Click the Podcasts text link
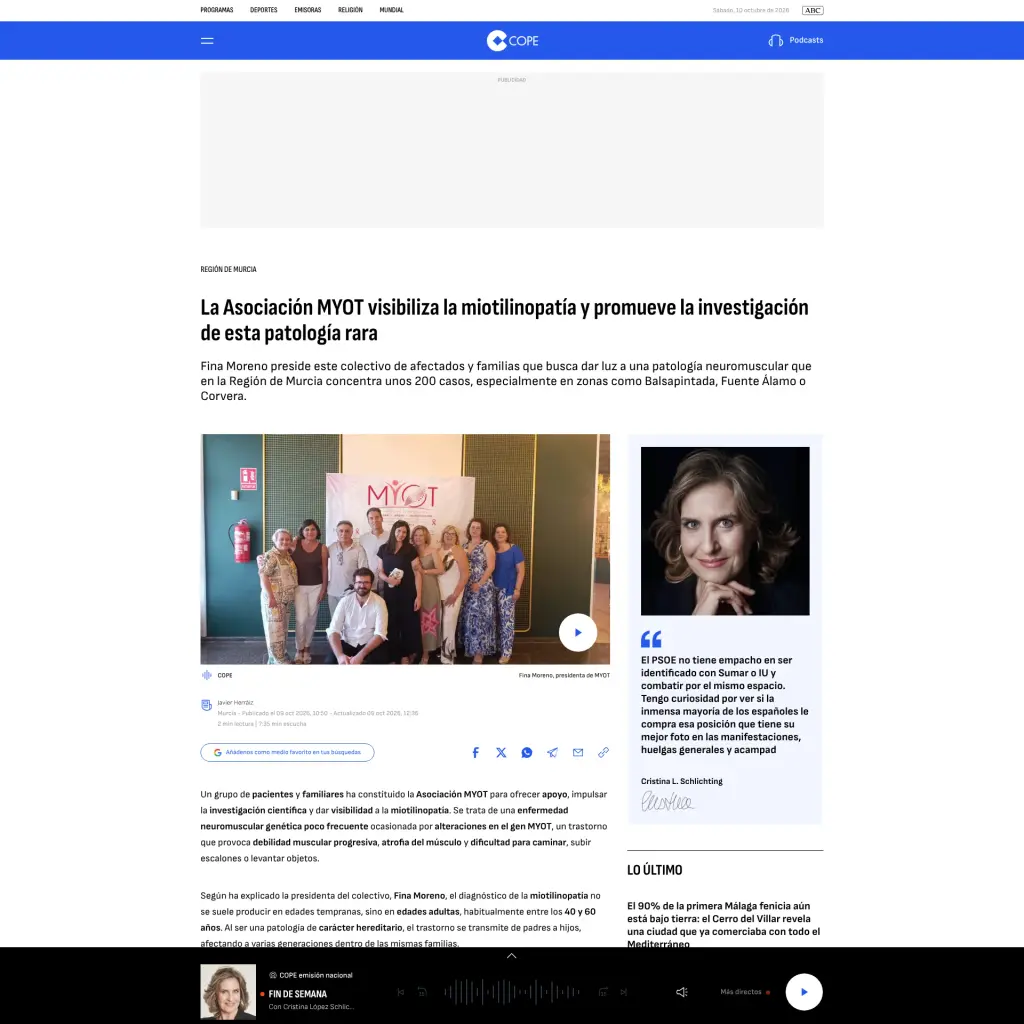 tap(806, 40)
